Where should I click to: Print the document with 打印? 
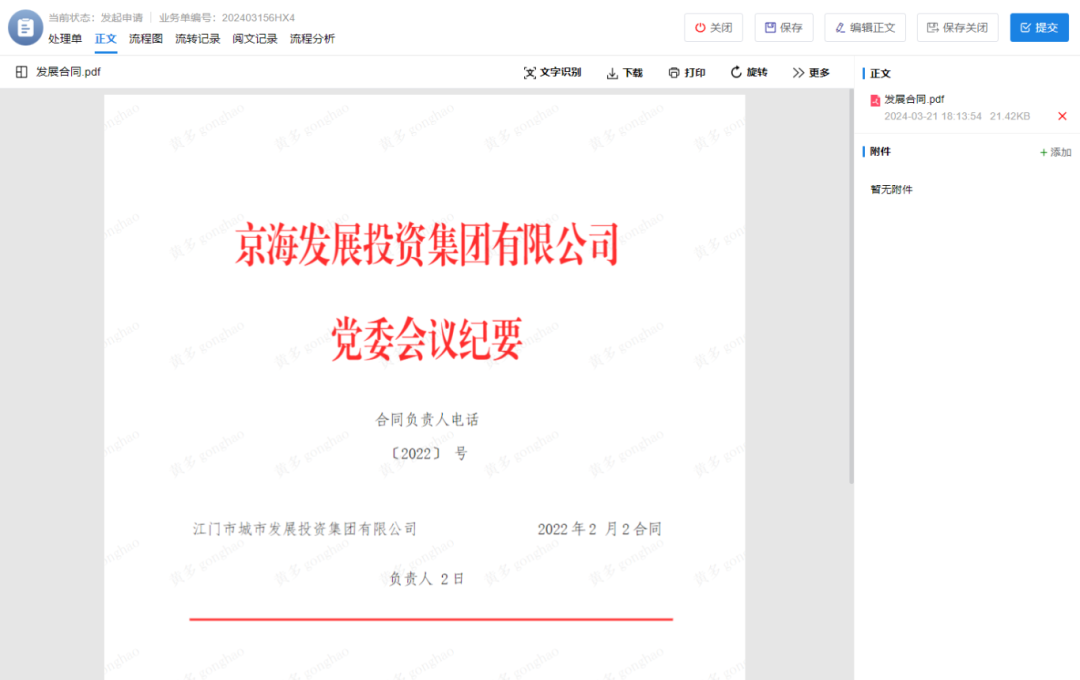pyautogui.click(x=687, y=72)
